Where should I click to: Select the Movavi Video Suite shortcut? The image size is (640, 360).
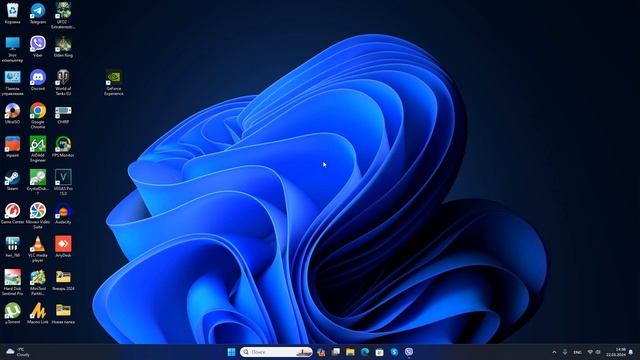[x=38, y=216]
